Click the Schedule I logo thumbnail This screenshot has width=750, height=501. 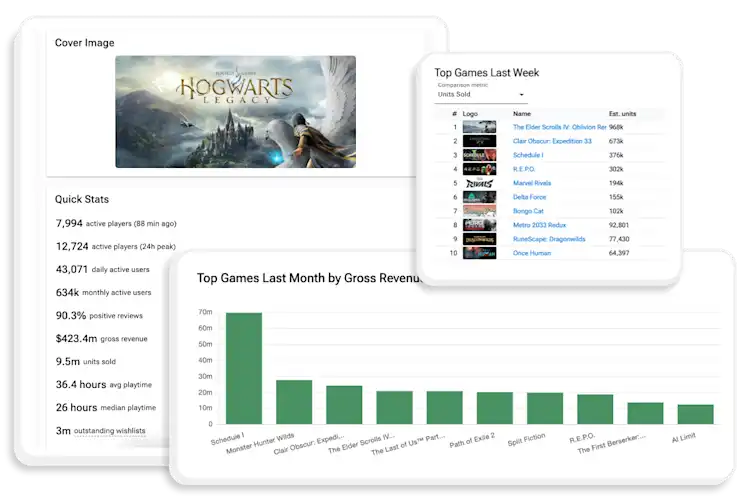click(479, 155)
